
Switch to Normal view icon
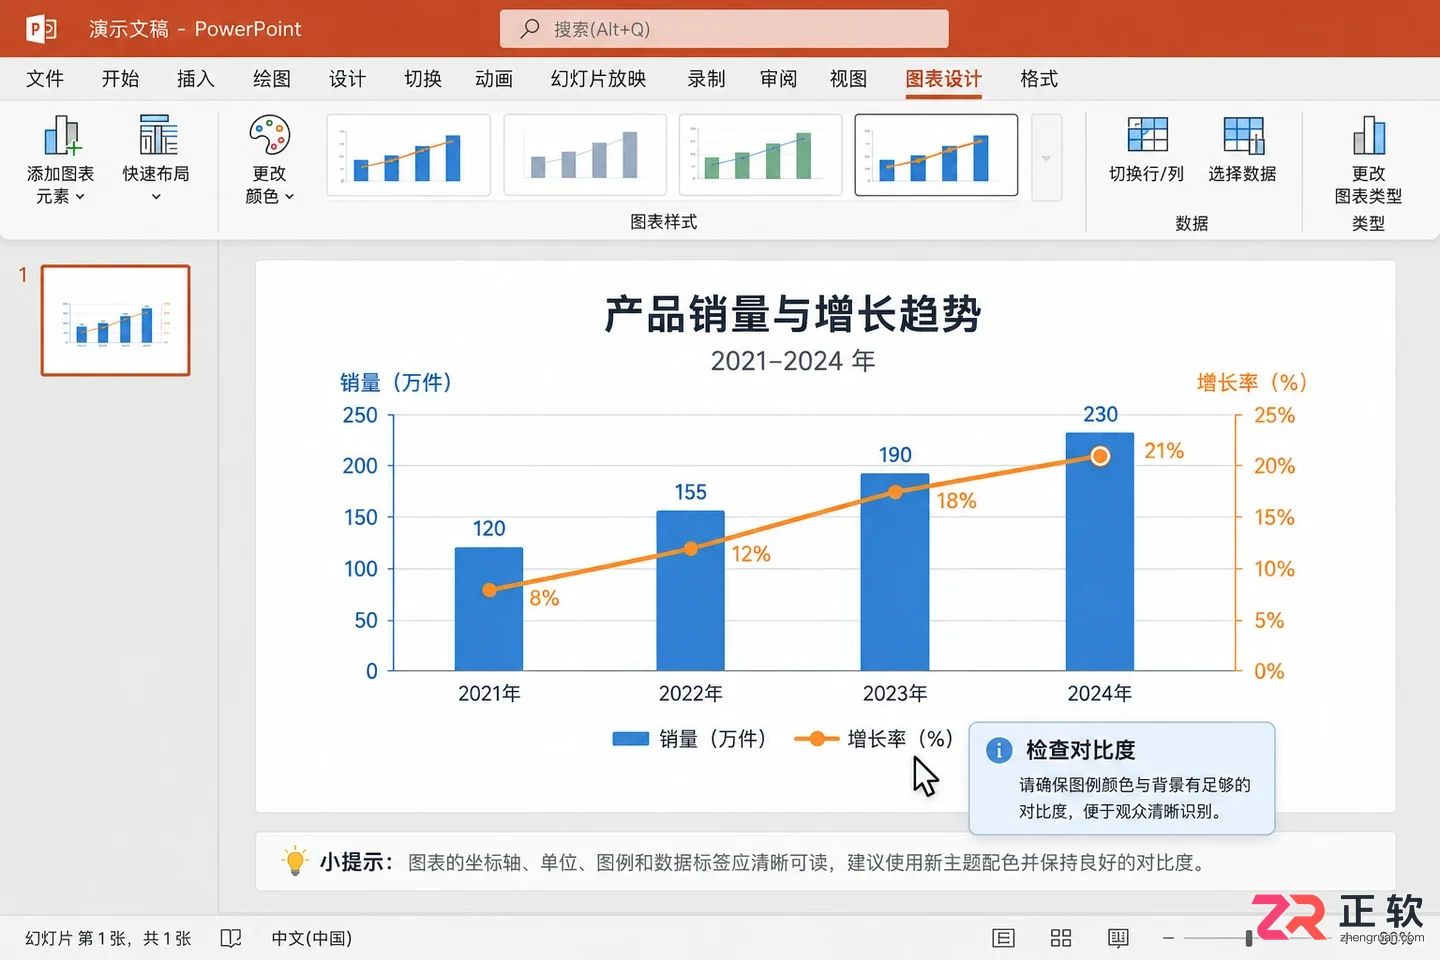click(1003, 938)
